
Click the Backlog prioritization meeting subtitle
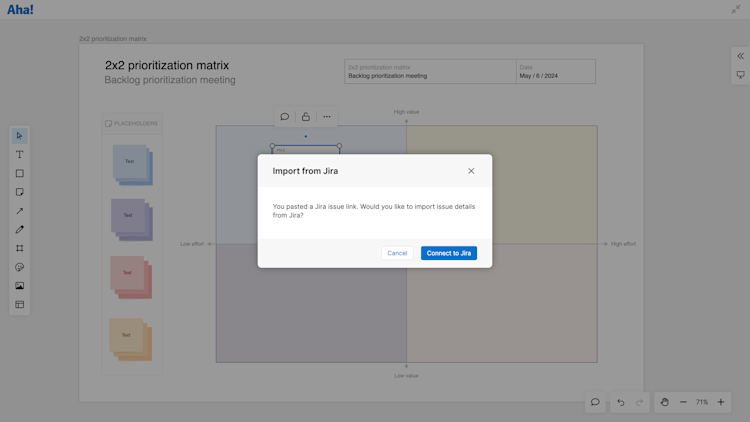170,80
